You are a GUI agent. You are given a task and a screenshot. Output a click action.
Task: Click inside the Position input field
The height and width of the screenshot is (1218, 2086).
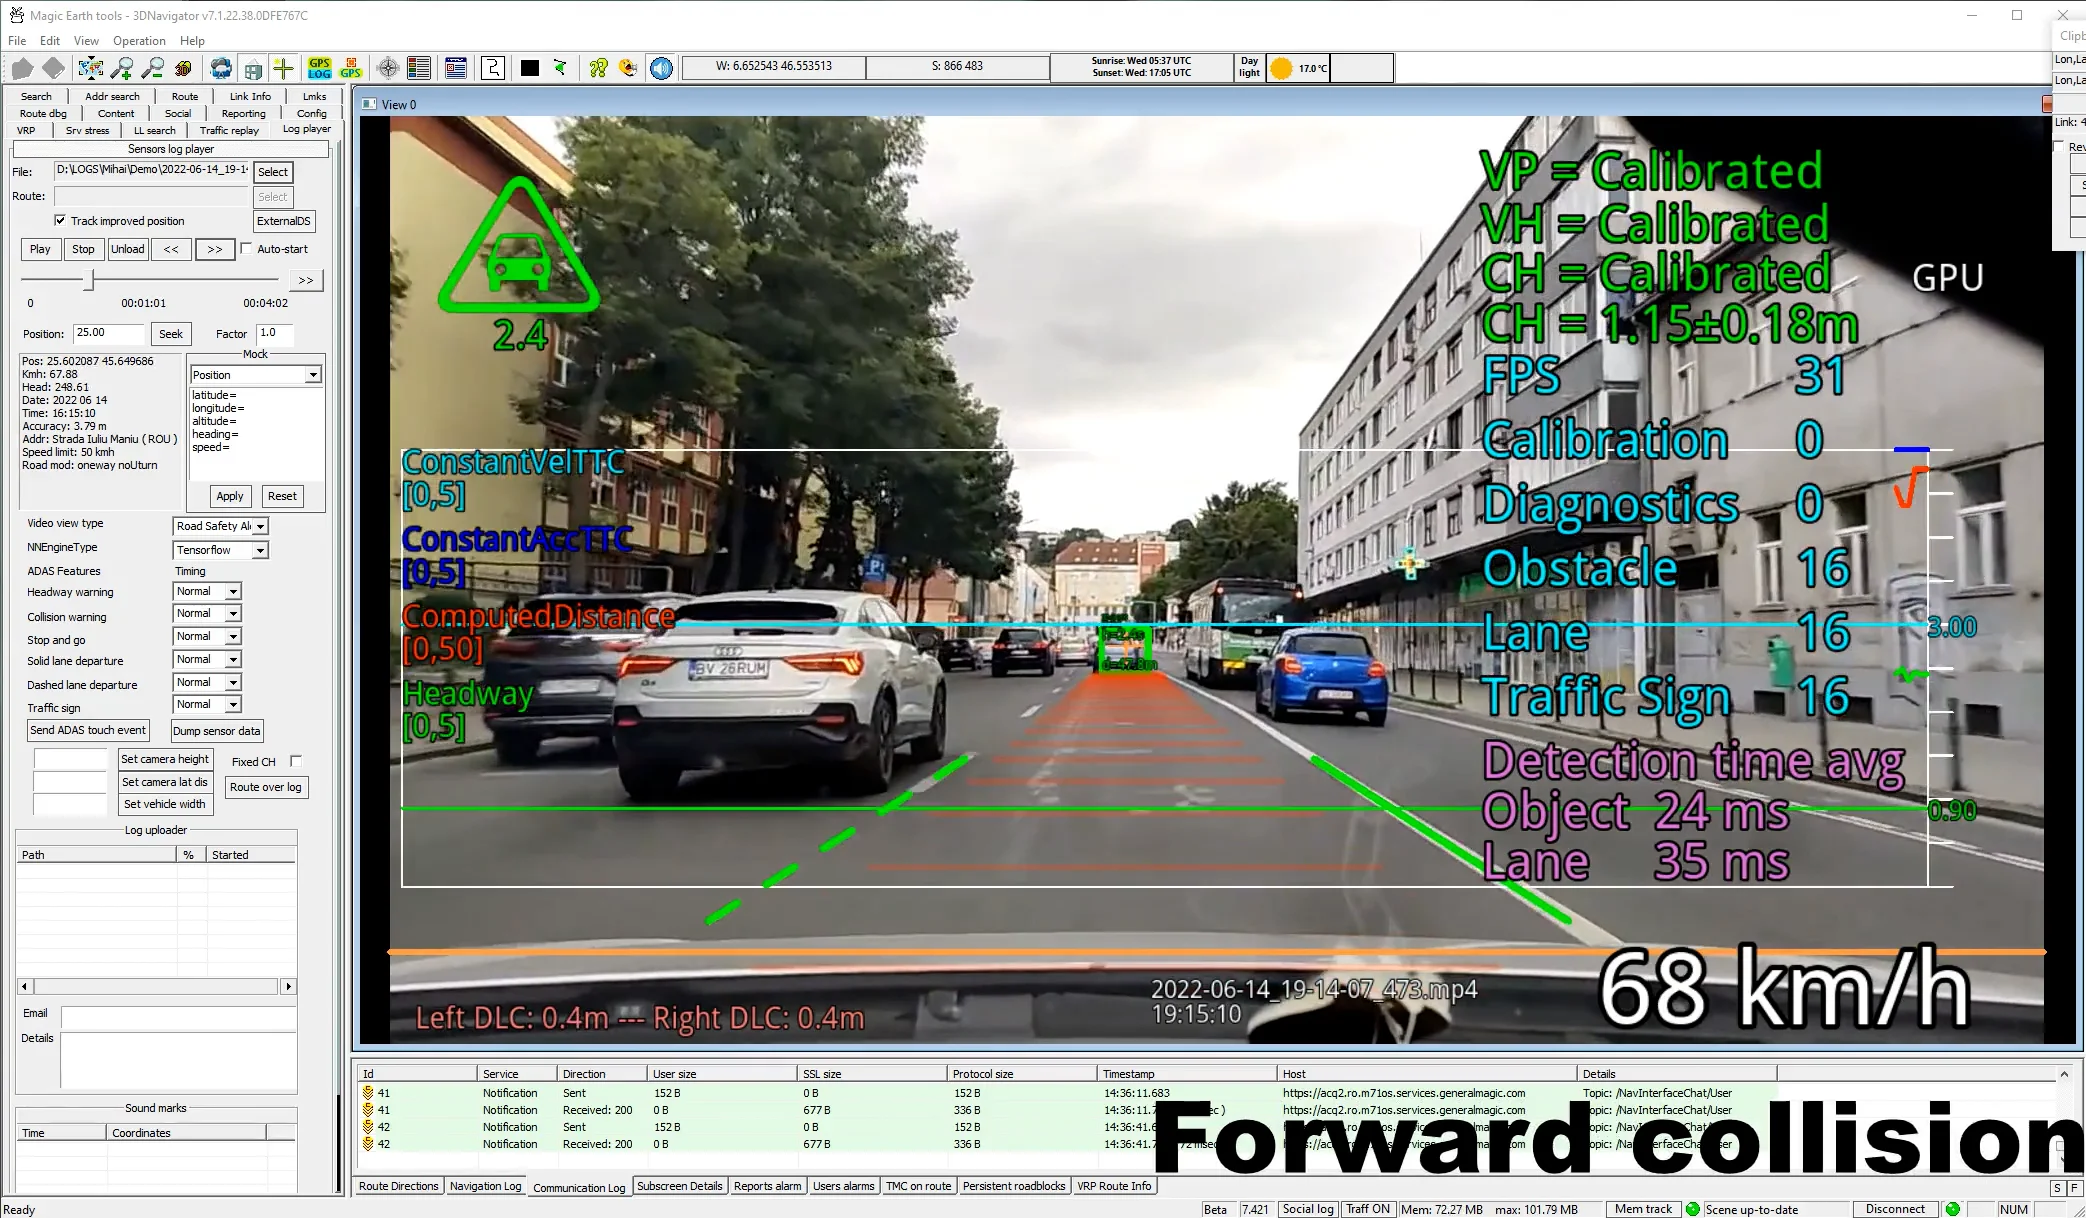click(x=107, y=333)
